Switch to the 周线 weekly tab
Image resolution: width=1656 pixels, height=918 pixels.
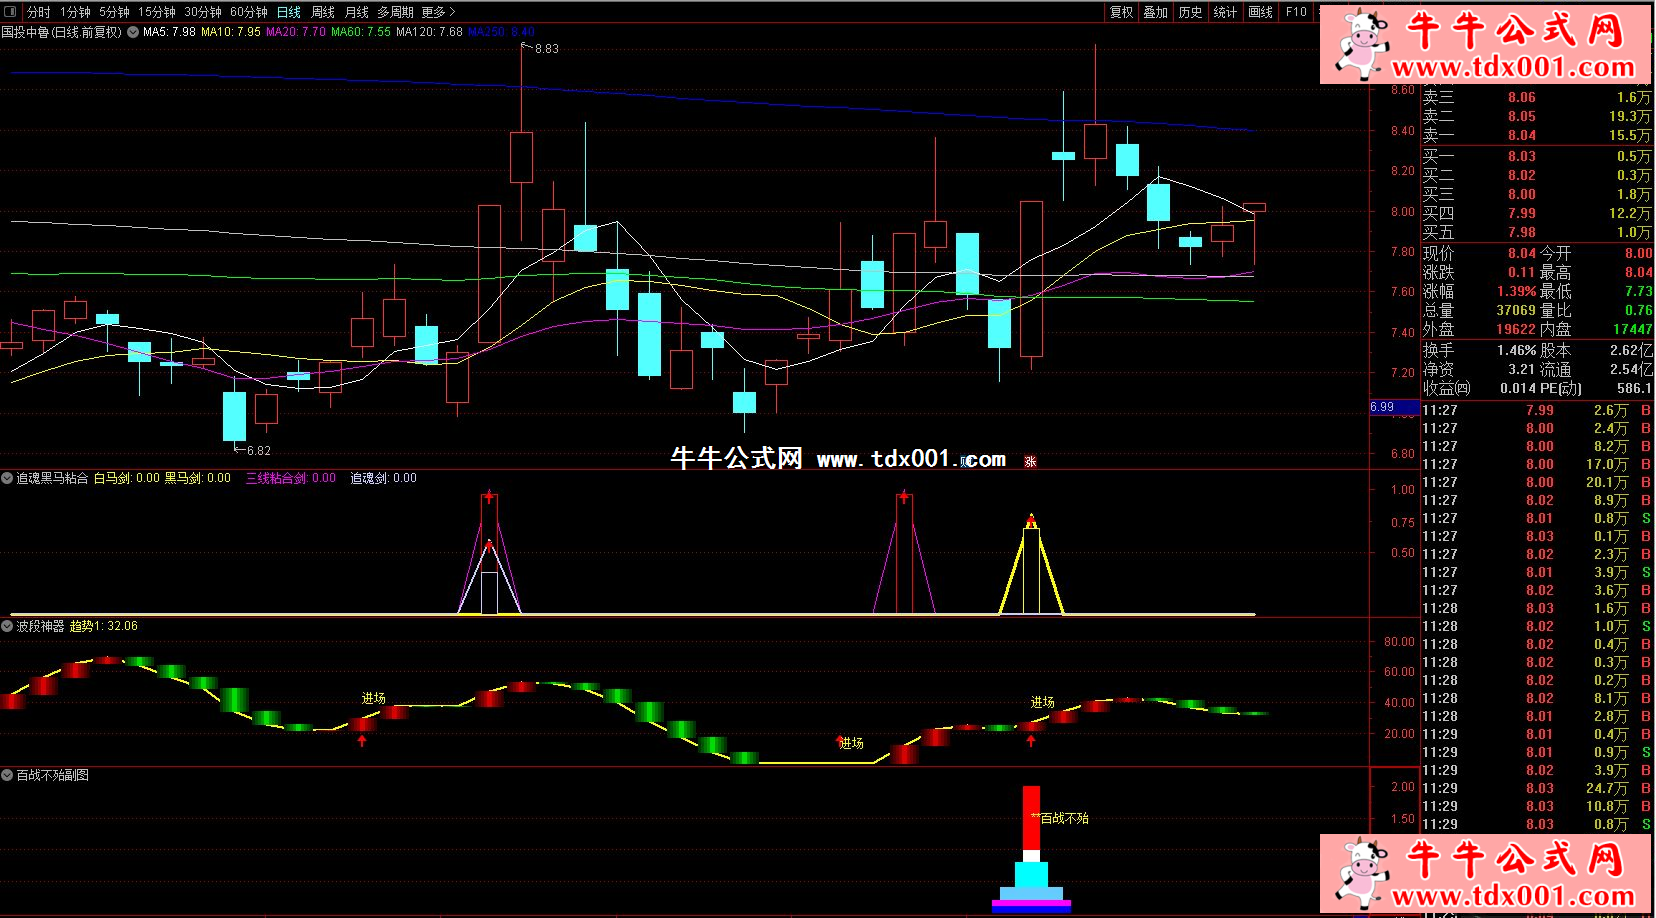[323, 12]
